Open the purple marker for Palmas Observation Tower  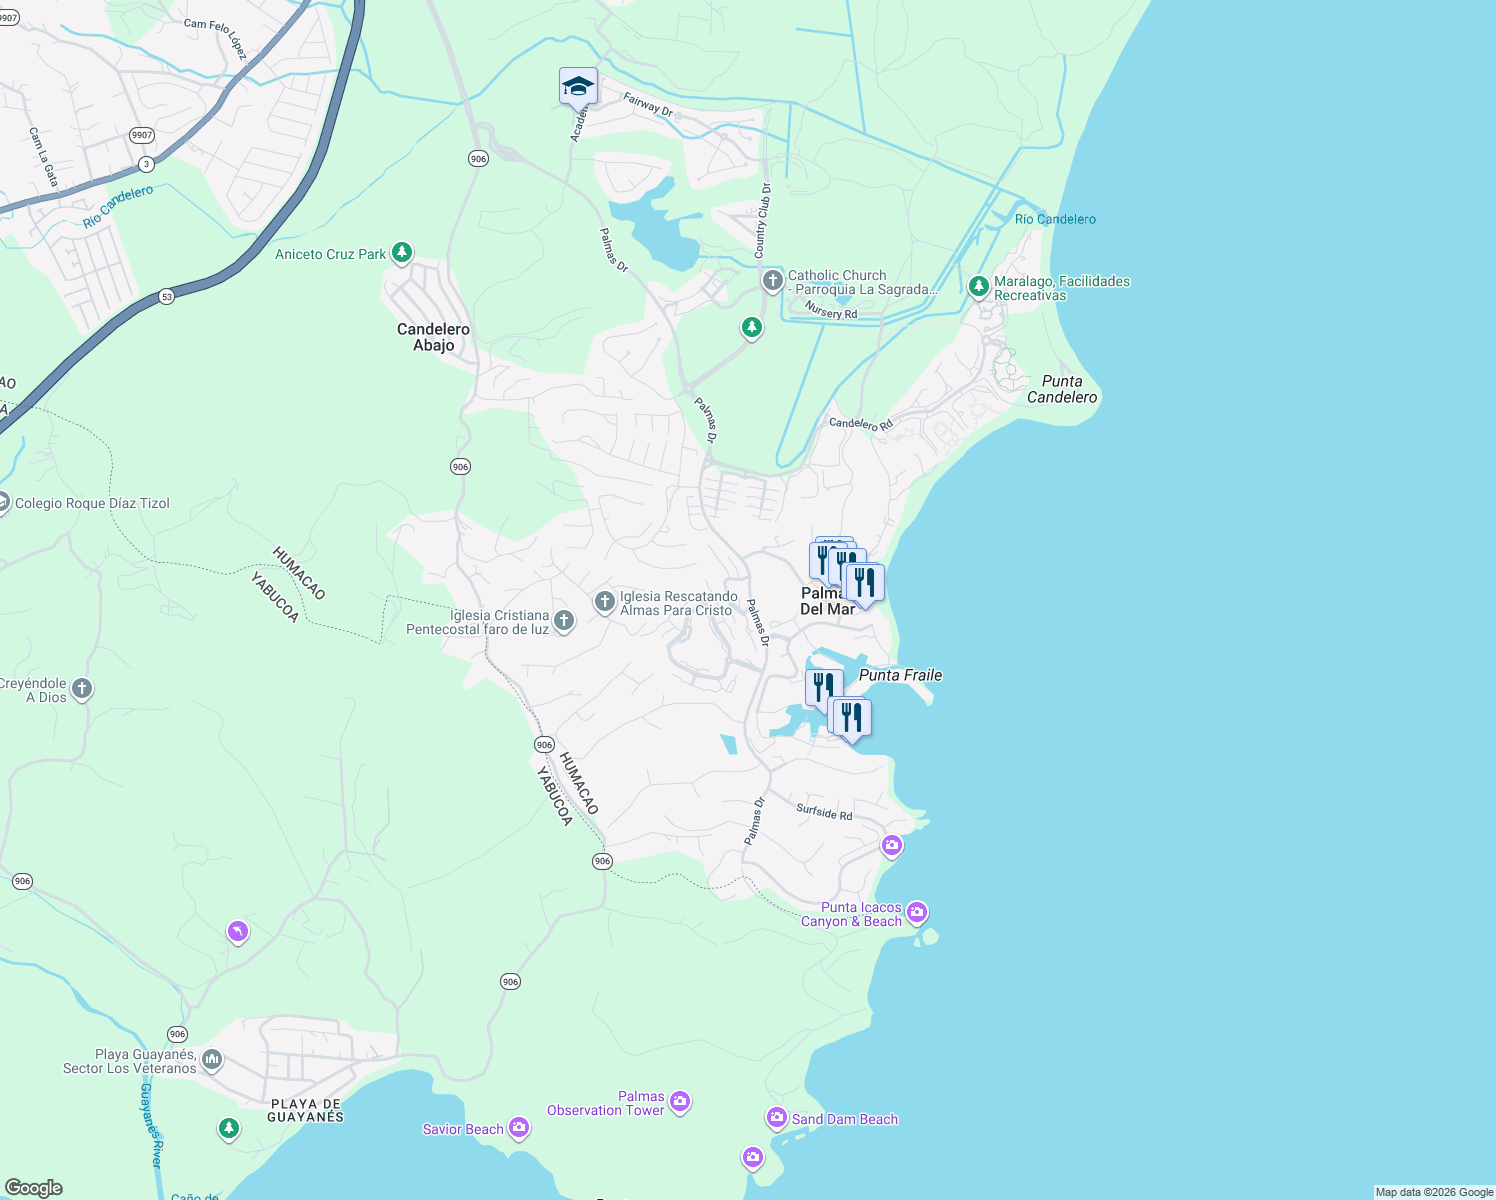click(679, 1101)
